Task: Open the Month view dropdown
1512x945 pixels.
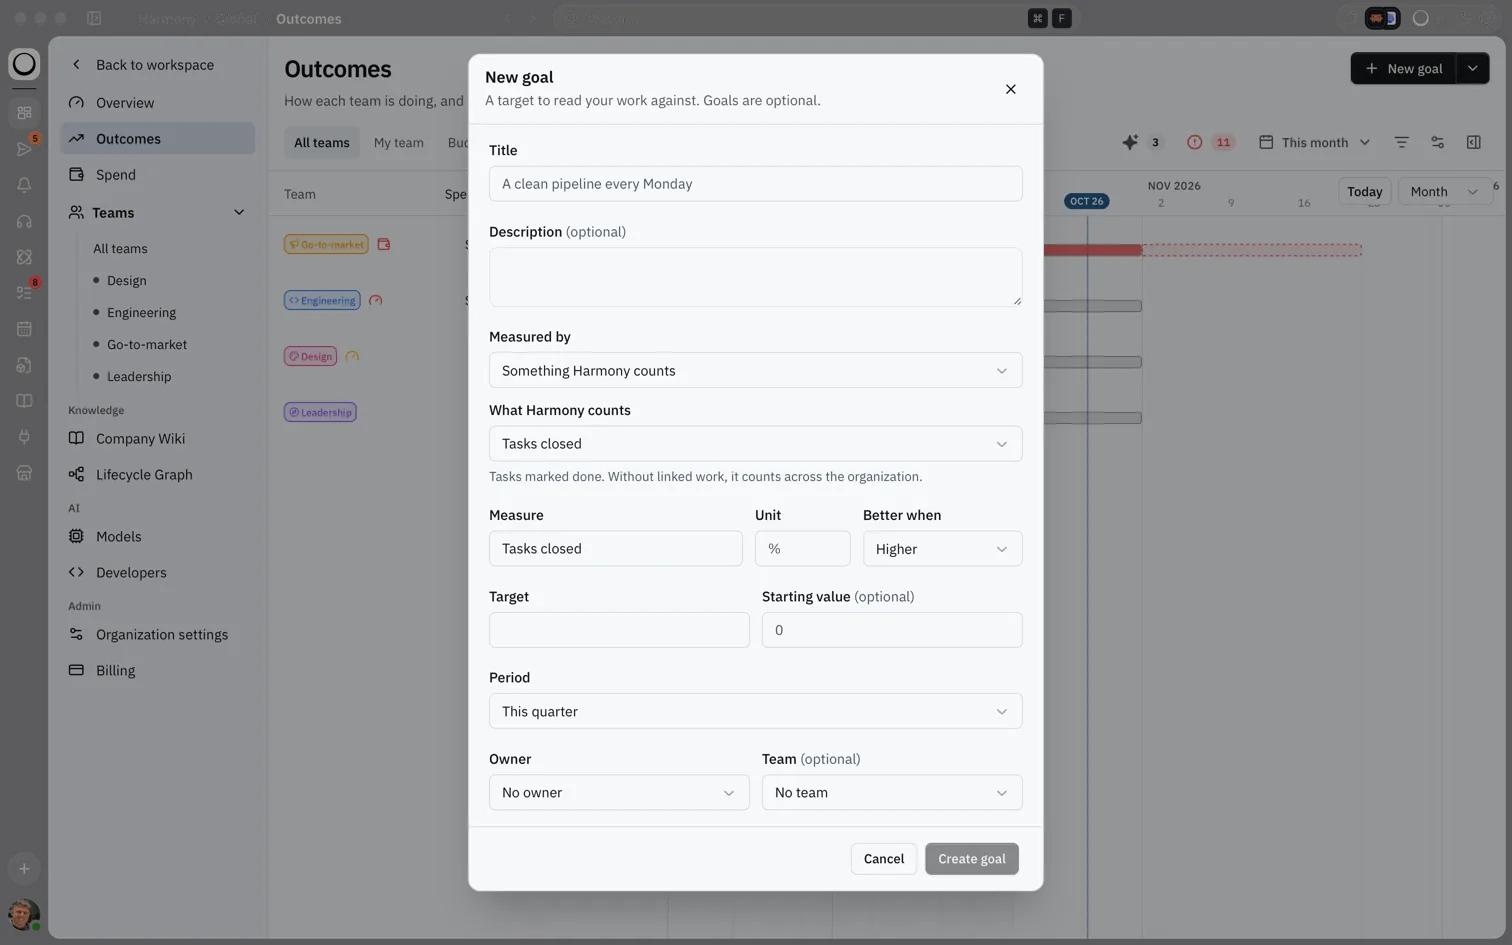Action: pos(1444,192)
